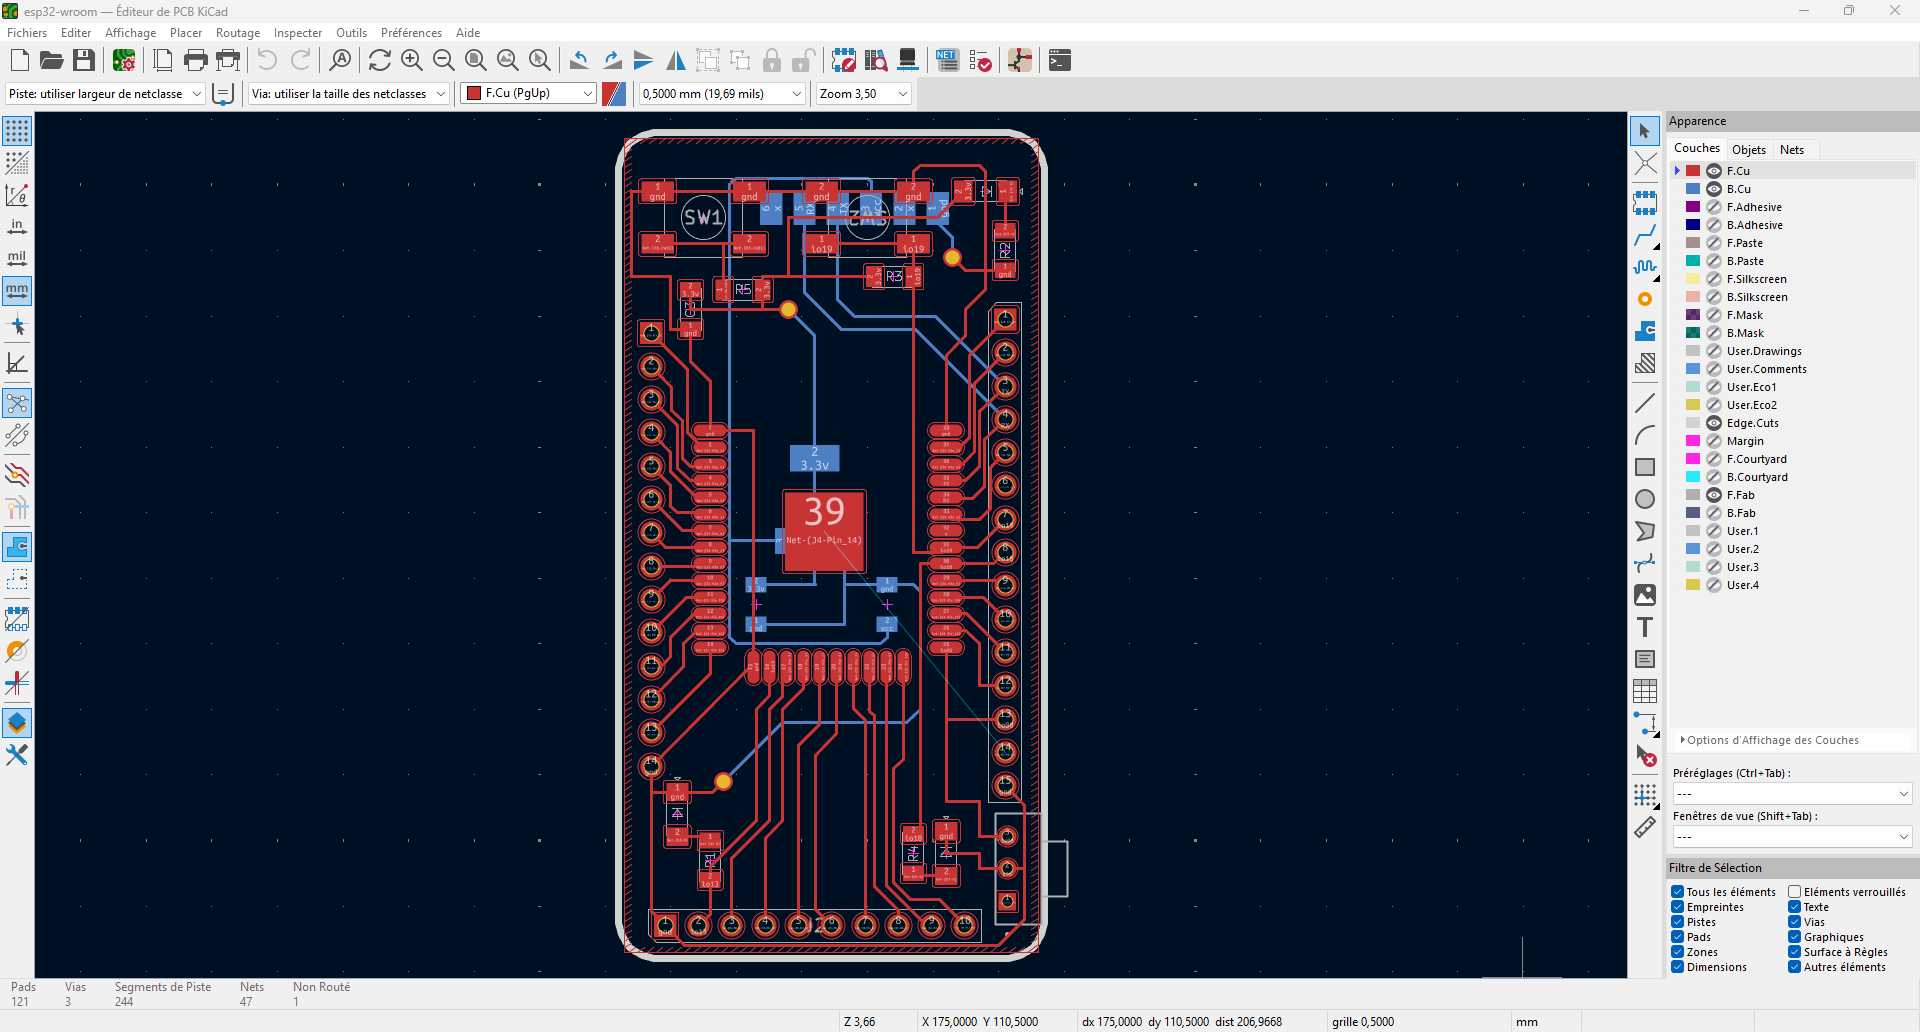This screenshot has width=1920, height=1032.
Task: Open the Préférences menu
Action: pos(411,33)
